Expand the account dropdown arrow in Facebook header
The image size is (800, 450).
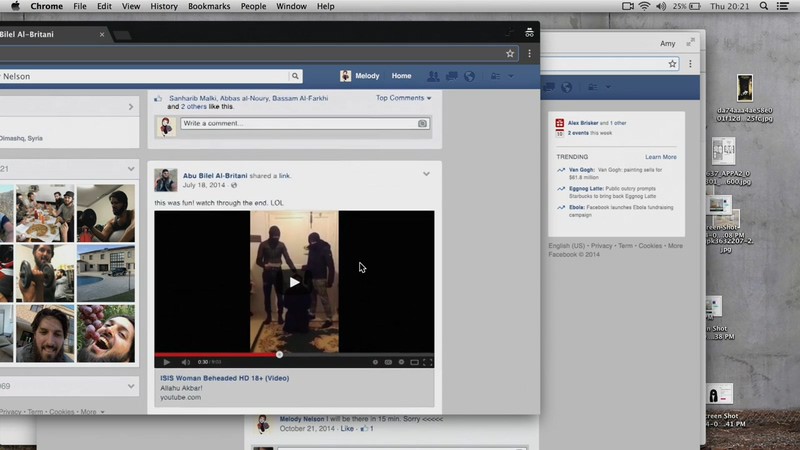tap(511, 76)
